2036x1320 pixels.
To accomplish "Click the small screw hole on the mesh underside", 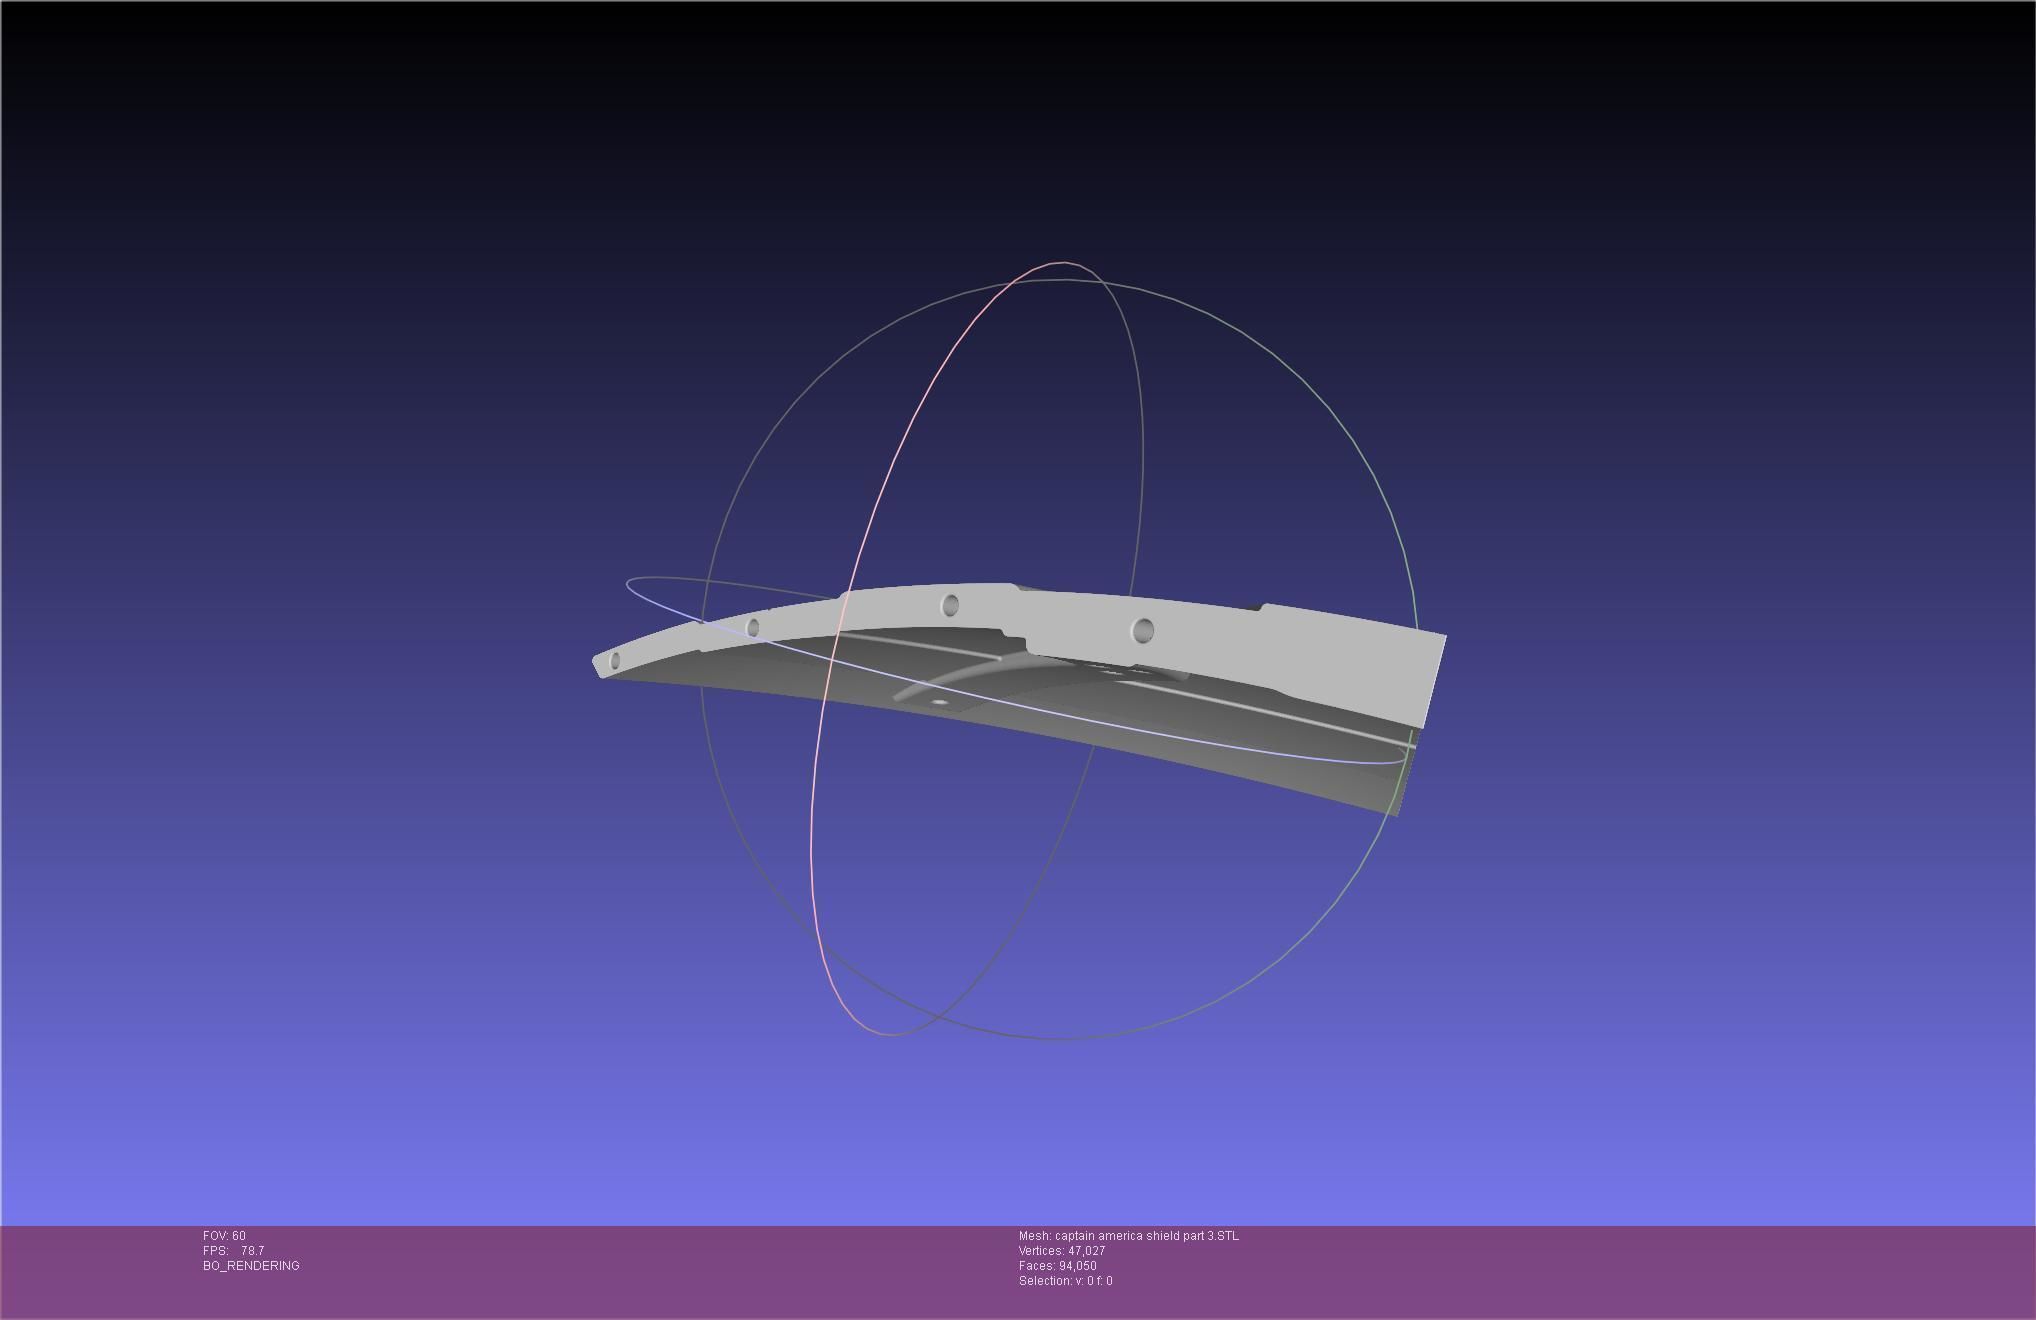I will tap(938, 702).
